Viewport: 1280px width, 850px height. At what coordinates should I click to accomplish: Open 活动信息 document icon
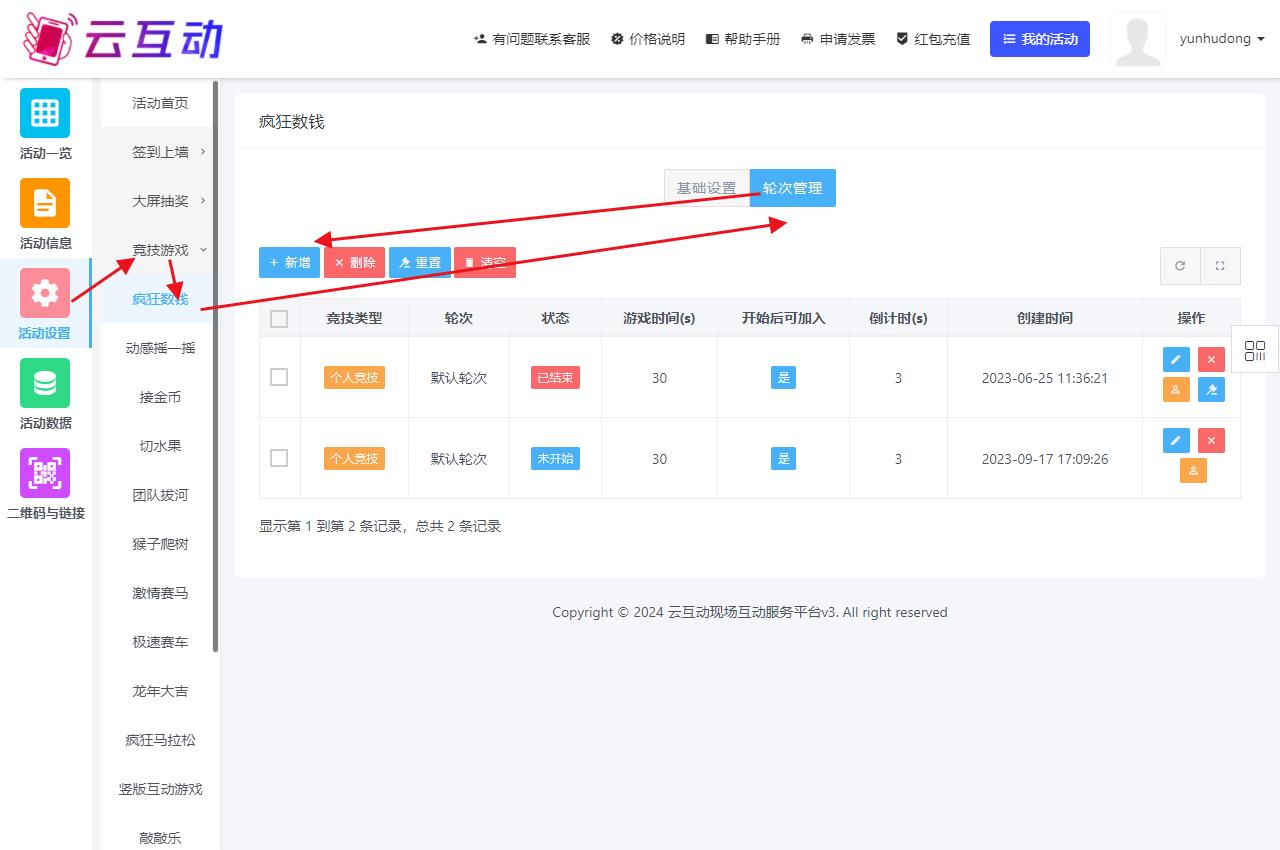pos(45,203)
